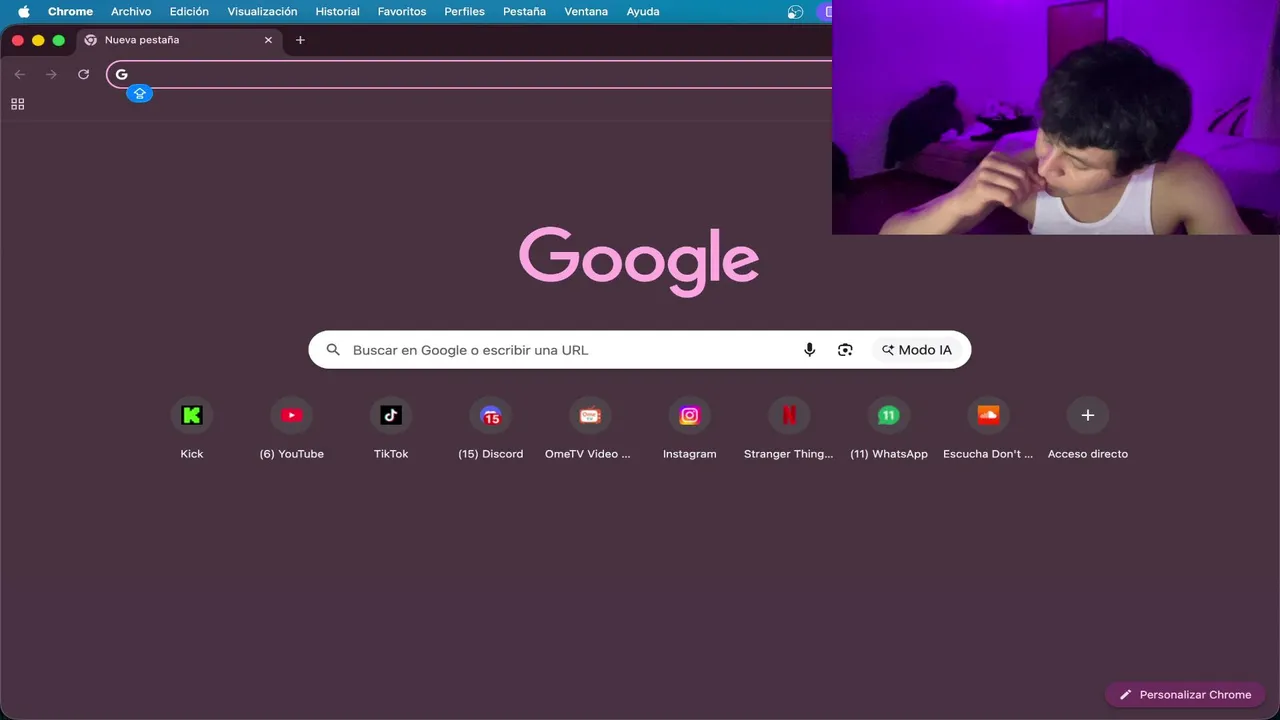Open the apps grid in bookmarks bar

point(17,104)
